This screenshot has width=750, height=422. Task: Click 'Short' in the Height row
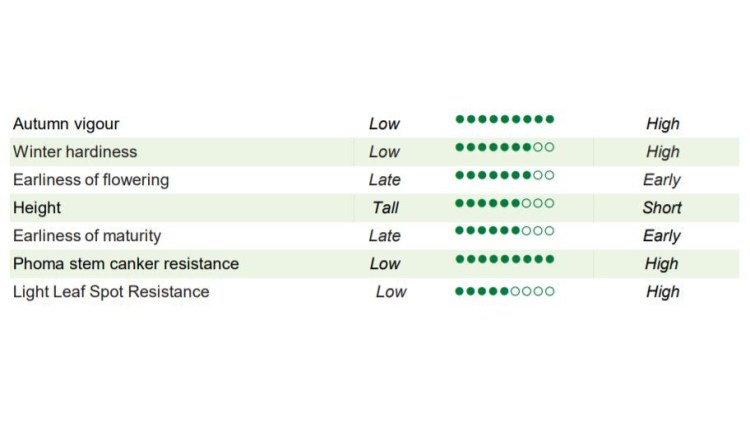pos(662,208)
